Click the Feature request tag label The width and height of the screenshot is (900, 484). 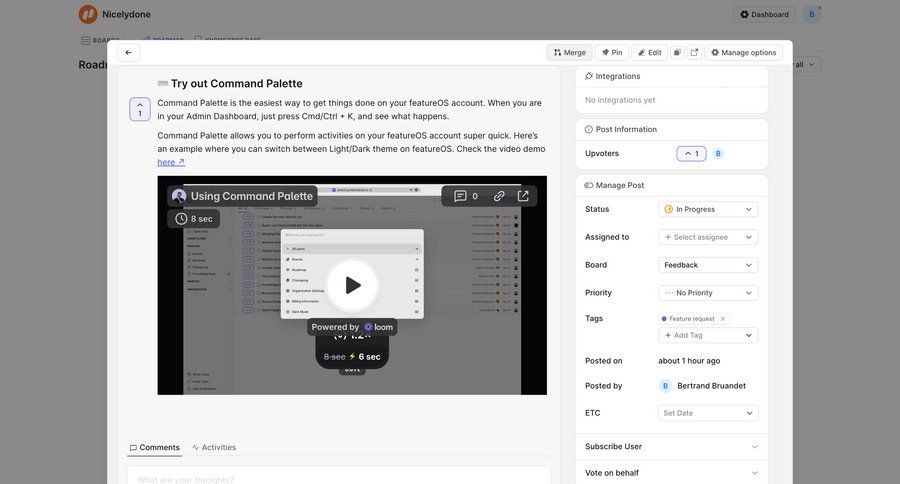691,319
